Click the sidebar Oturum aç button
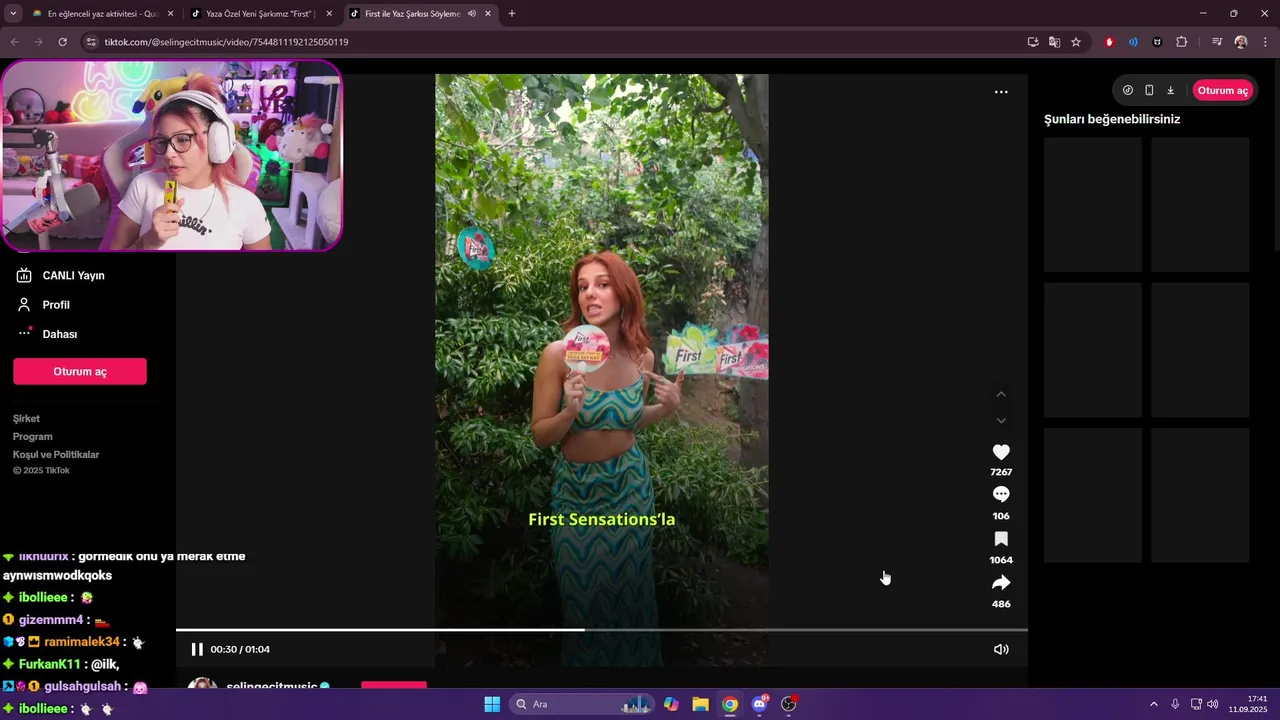Image resolution: width=1280 pixels, height=720 pixels. point(80,371)
